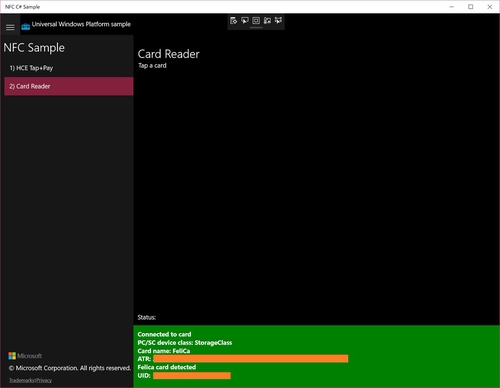500x388 pixels.
Task: Click the 'Card name: FeliCa' line
Action: tap(164, 351)
